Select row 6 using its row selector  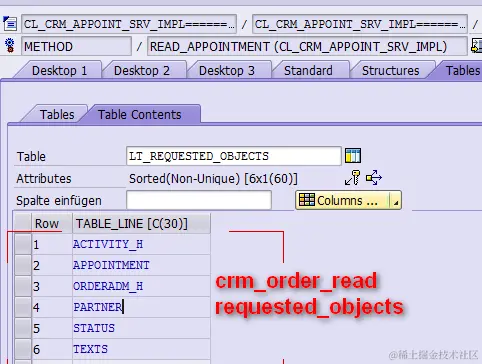coord(23,349)
